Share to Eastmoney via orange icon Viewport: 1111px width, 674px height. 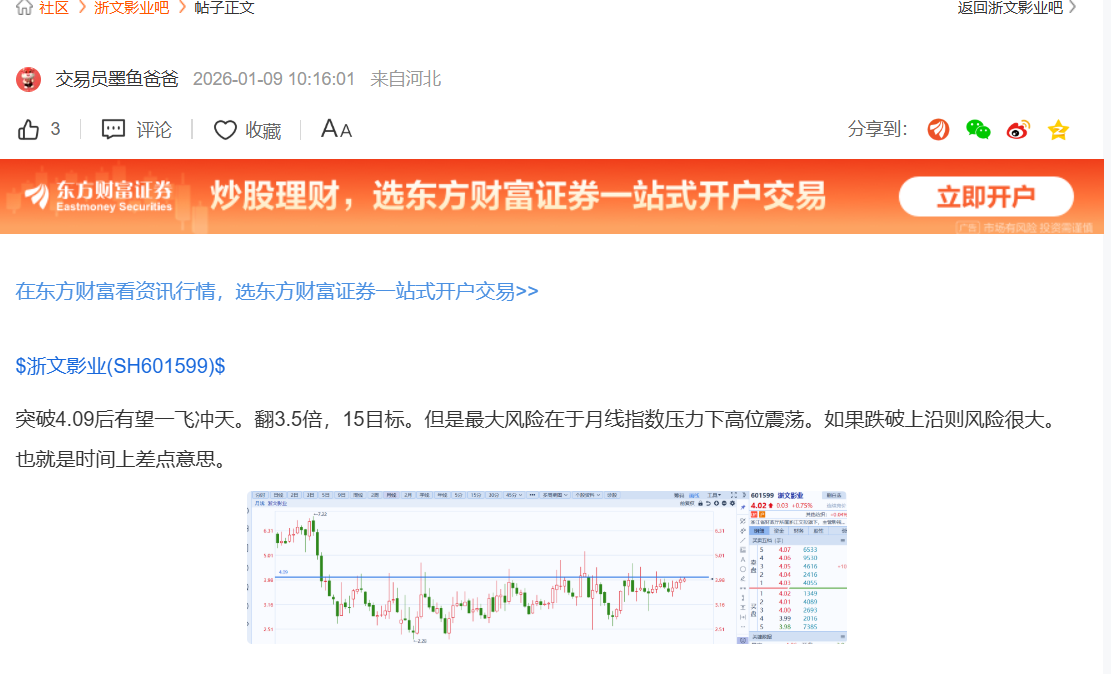pyautogui.click(x=938, y=130)
